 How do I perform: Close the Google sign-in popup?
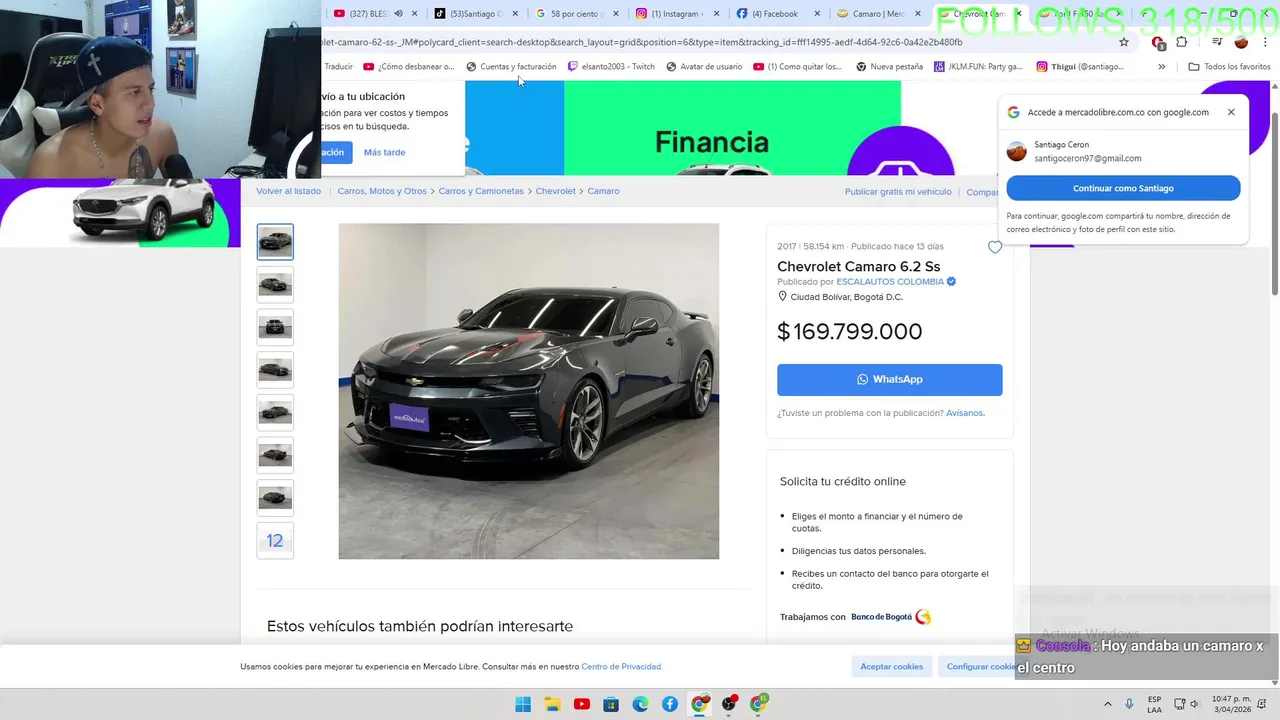click(1231, 112)
